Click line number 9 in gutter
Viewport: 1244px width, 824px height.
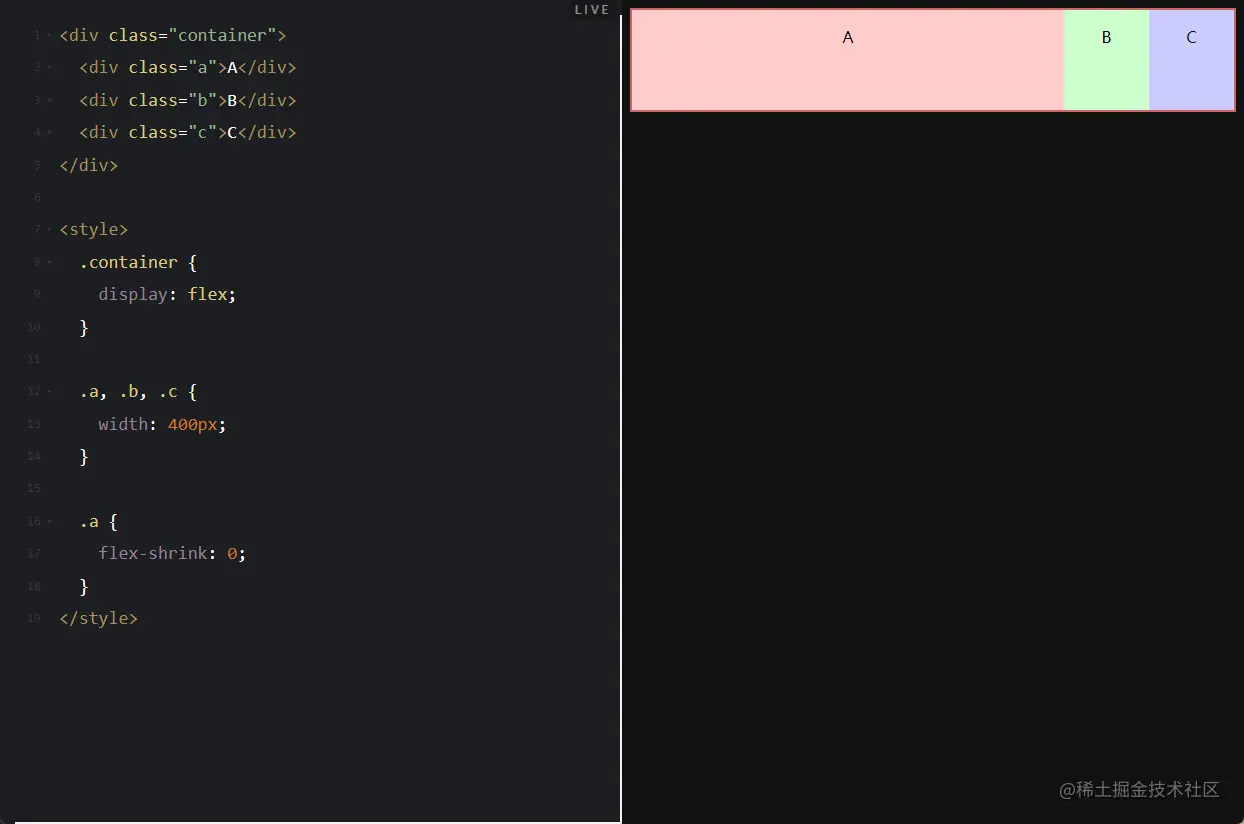coord(37,295)
